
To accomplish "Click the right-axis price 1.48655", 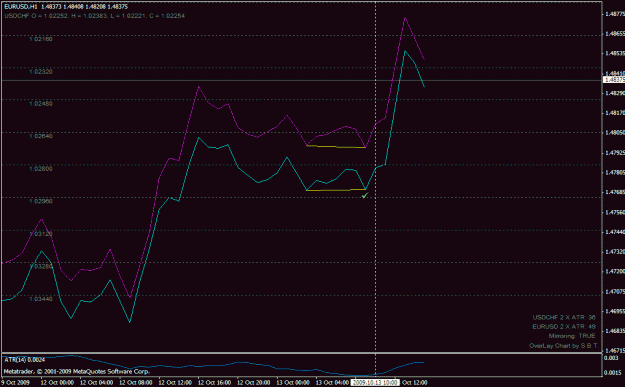I will [x=615, y=34].
